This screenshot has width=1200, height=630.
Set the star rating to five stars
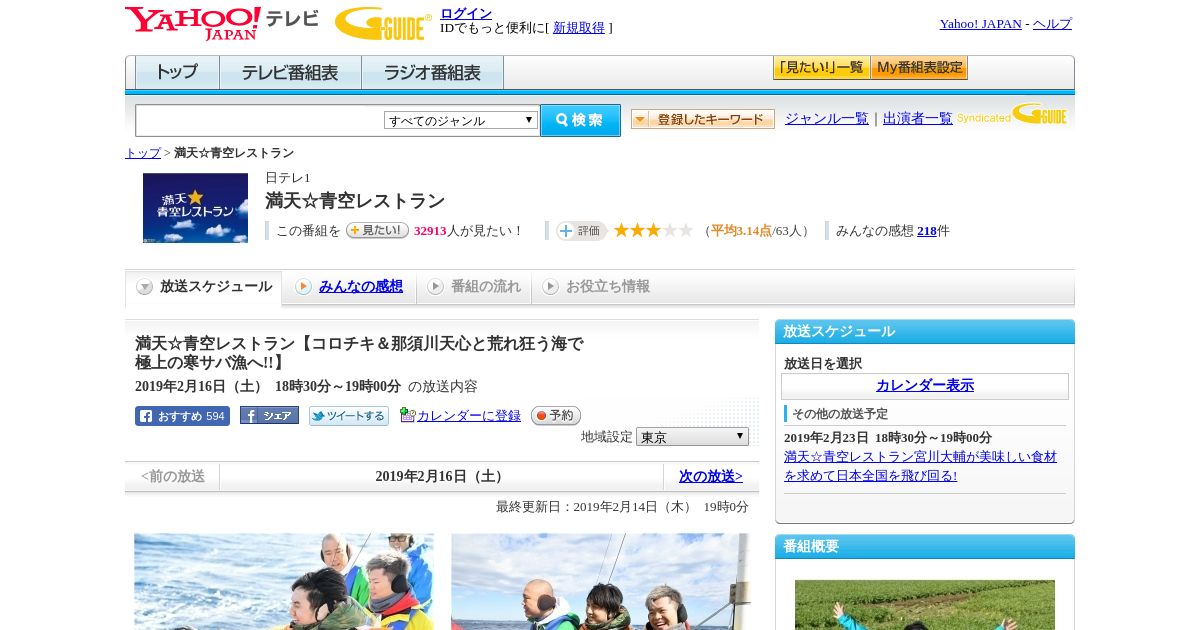click(685, 231)
